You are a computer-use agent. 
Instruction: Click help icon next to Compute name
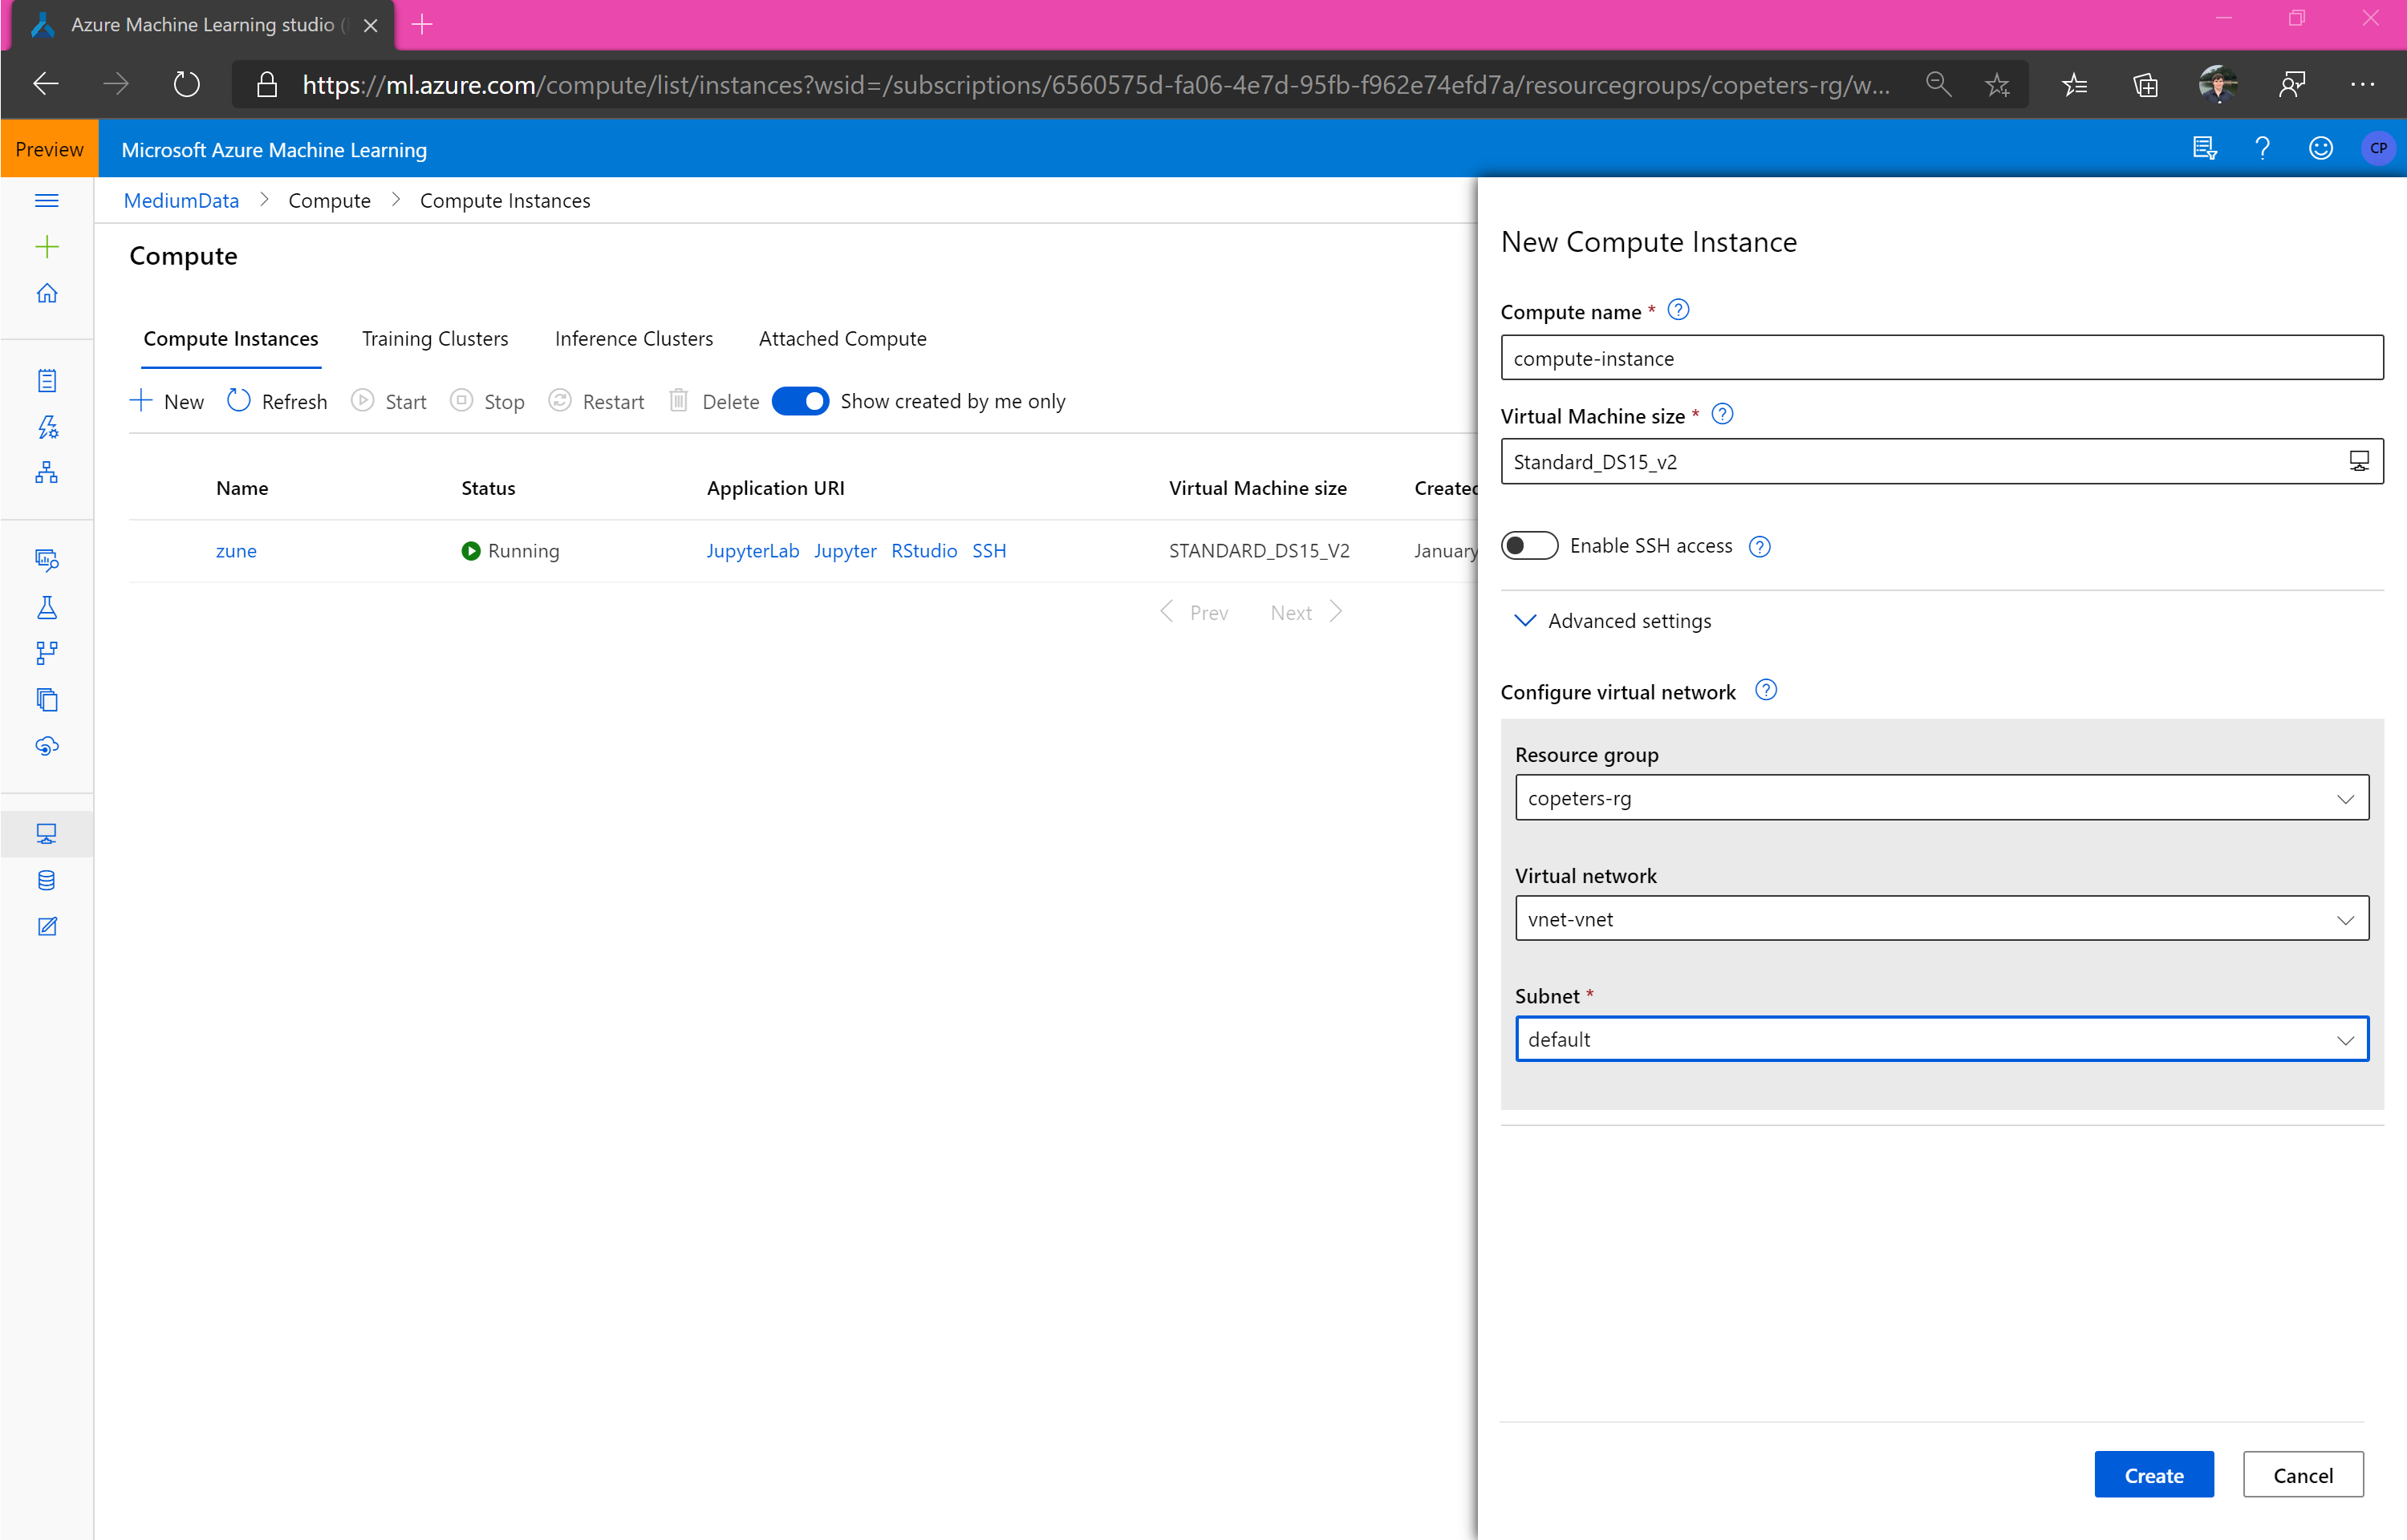pyautogui.click(x=1679, y=310)
